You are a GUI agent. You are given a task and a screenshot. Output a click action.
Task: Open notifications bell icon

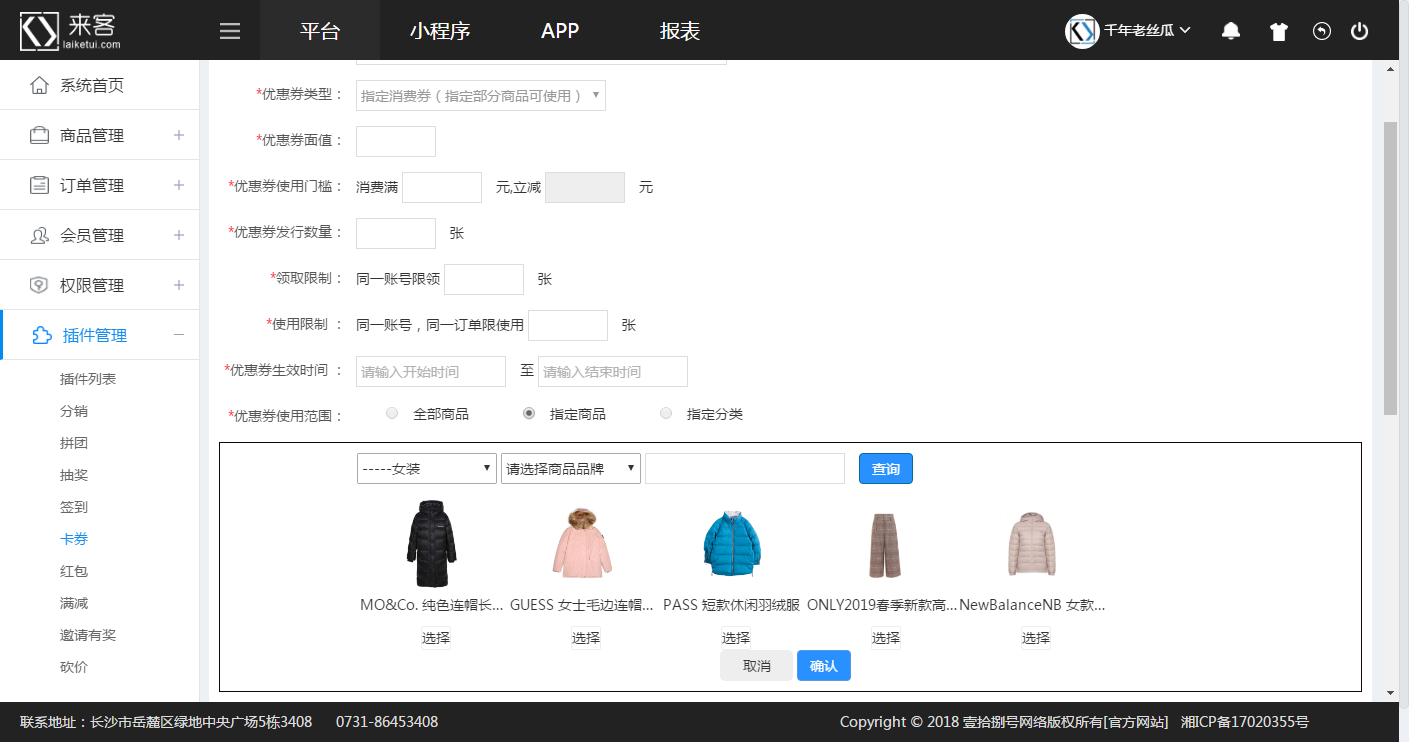(1231, 31)
